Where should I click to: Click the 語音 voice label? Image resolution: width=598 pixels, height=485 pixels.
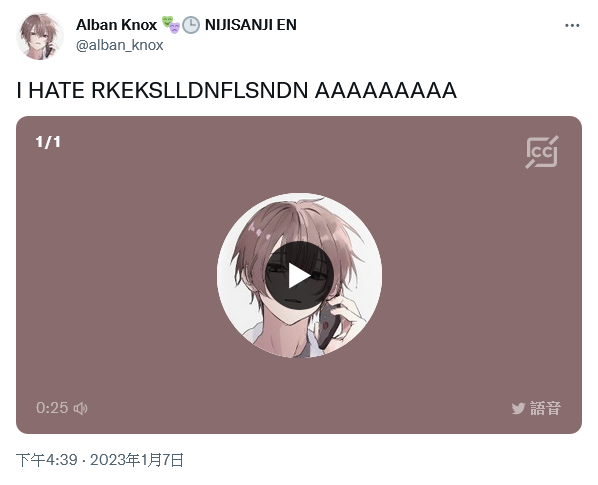click(545, 408)
